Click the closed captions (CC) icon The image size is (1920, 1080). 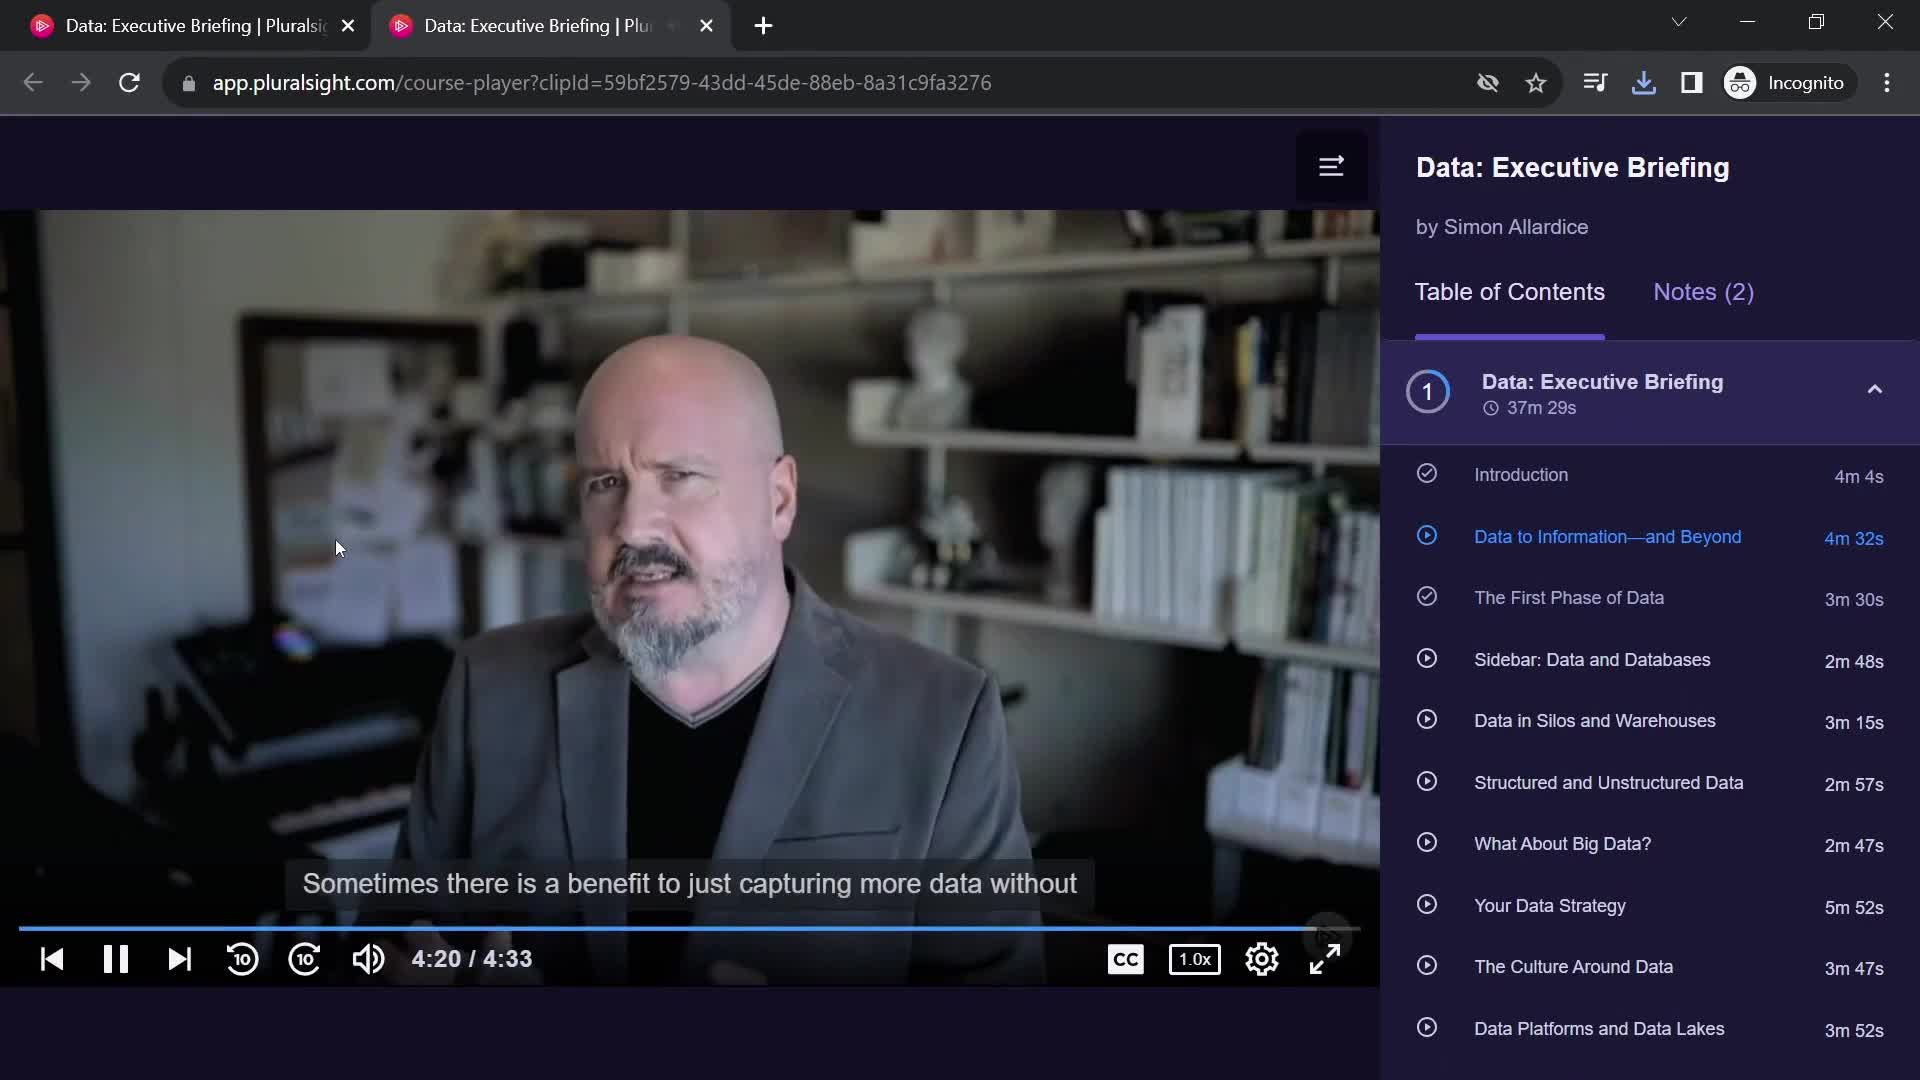(x=1127, y=959)
